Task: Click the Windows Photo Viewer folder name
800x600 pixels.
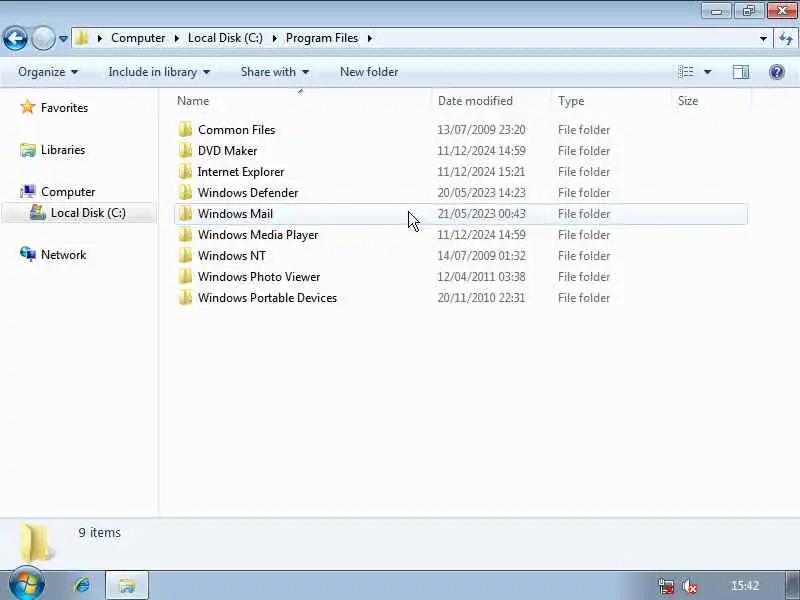Action: click(x=259, y=277)
